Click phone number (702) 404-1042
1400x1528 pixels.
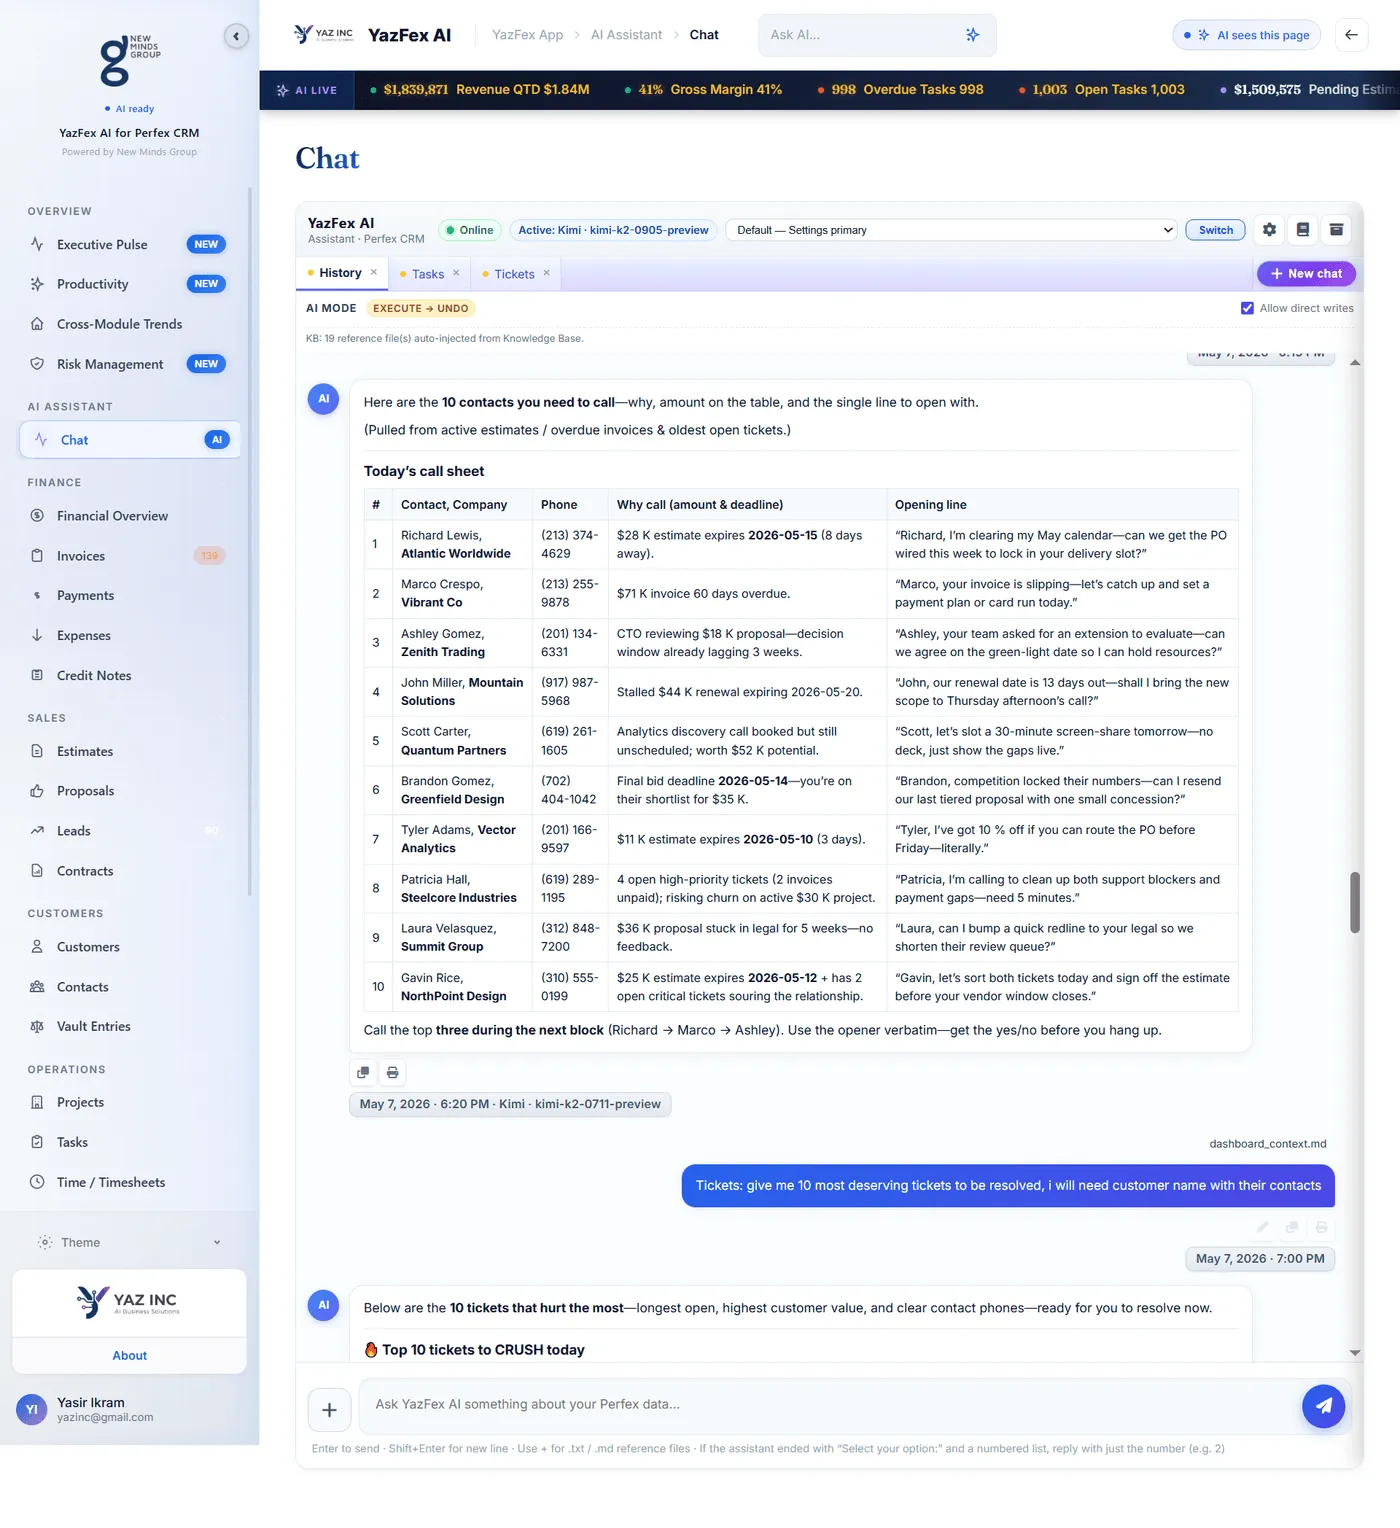click(569, 790)
